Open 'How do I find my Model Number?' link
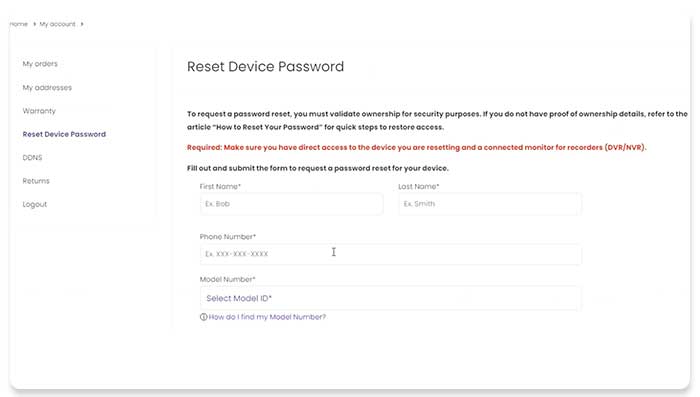This screenshot has width=700, height=397. click(267, 317)
